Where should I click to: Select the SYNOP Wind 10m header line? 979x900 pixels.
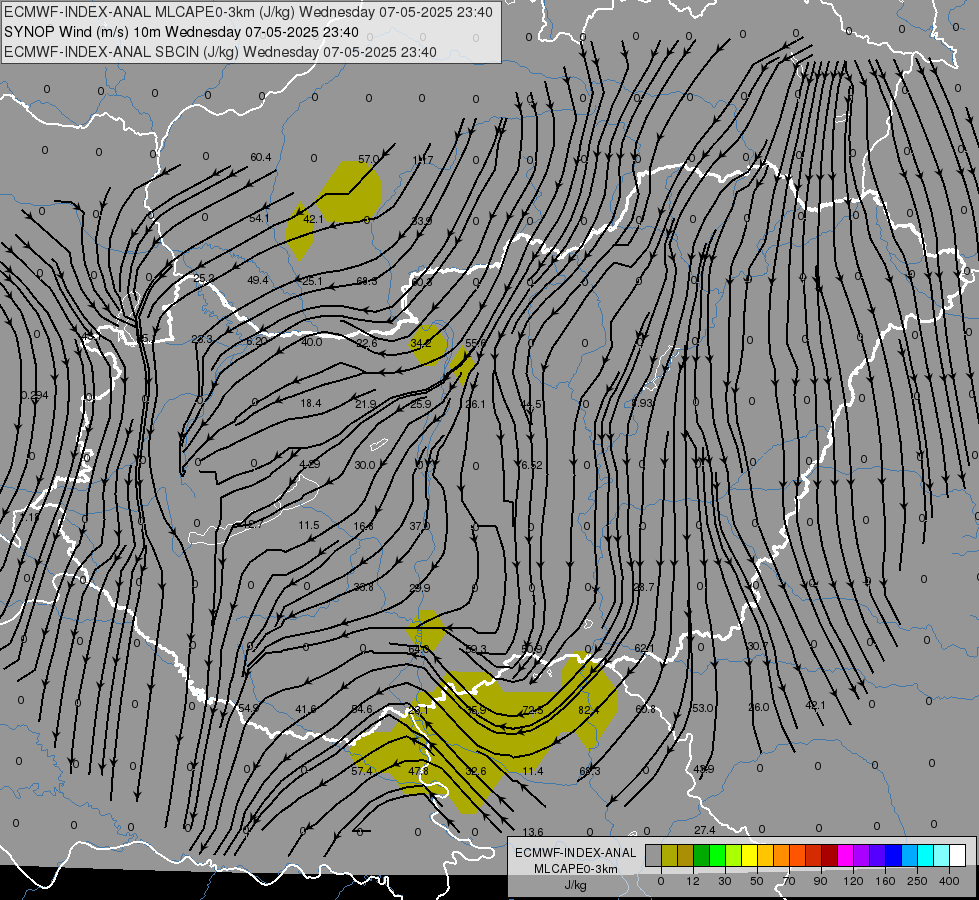pos(181,32)
